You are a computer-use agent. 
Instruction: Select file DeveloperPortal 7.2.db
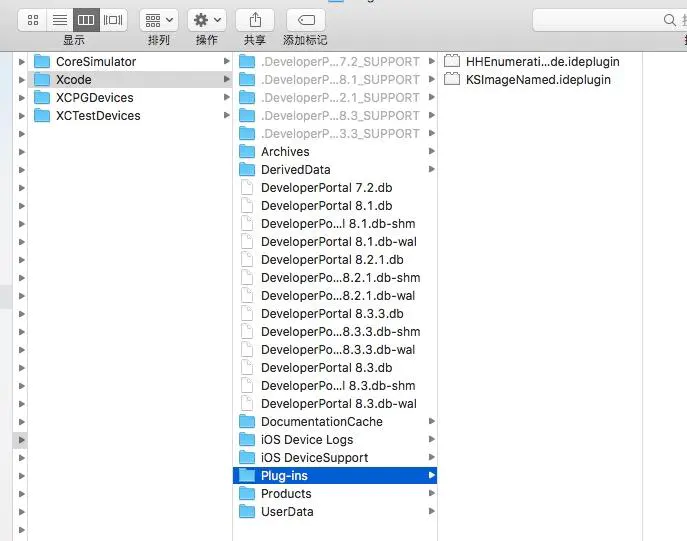click(335, 187)
